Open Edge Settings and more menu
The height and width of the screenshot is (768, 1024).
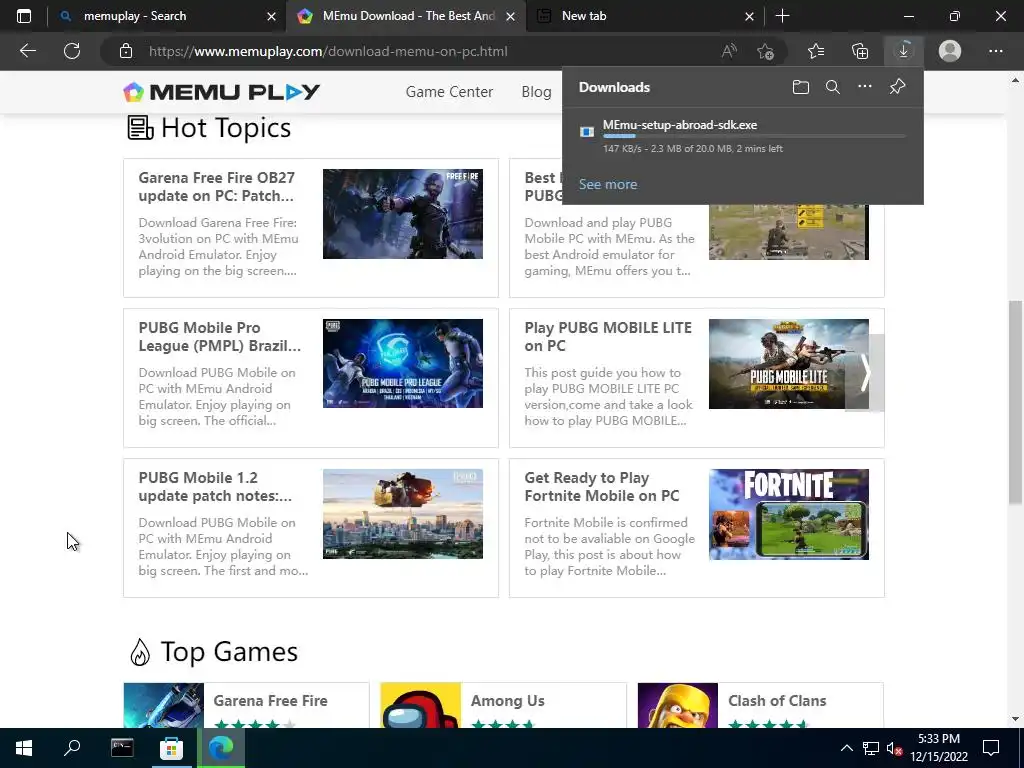995,51
